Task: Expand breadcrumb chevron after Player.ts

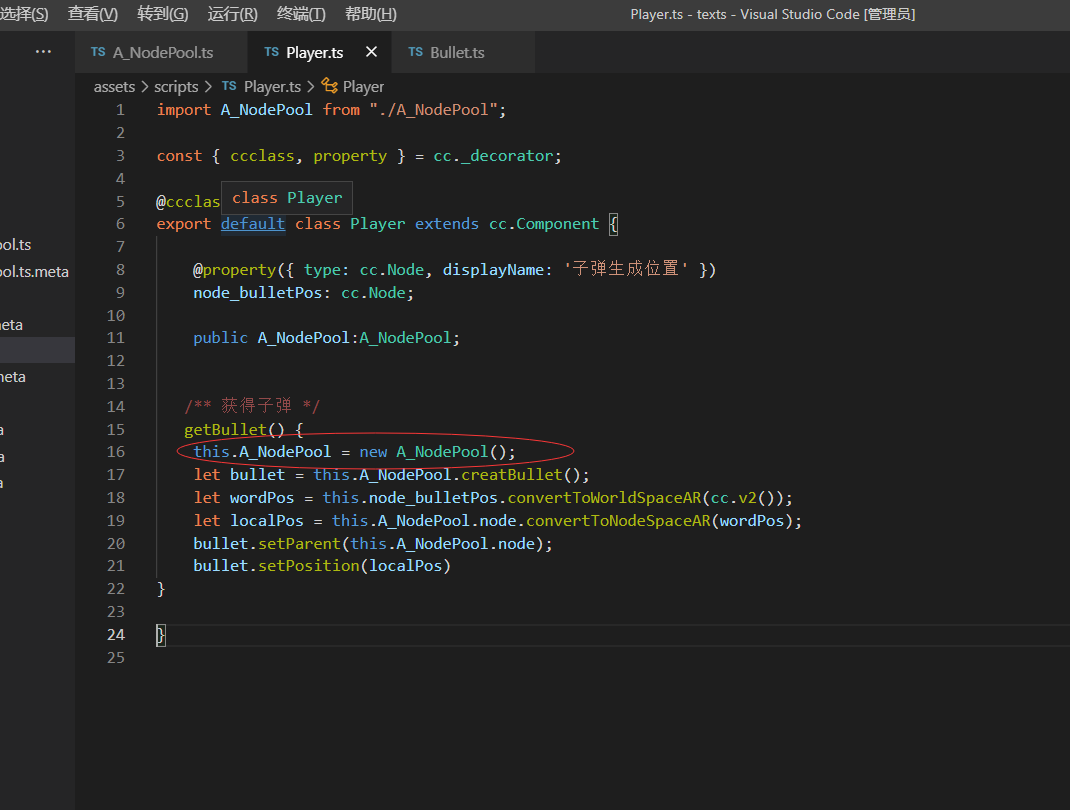Action: pyautogui.click(x=310, y=87)
